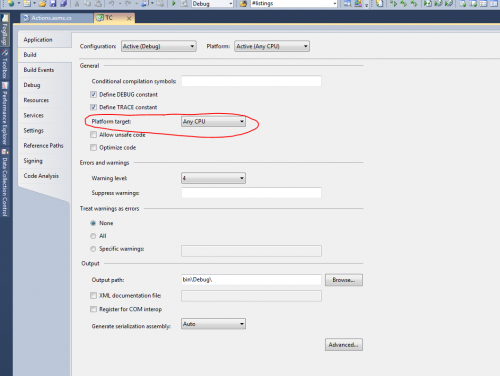Click the Open File folder icon
This screenshot has width=500, height=376.
(42, 3)
